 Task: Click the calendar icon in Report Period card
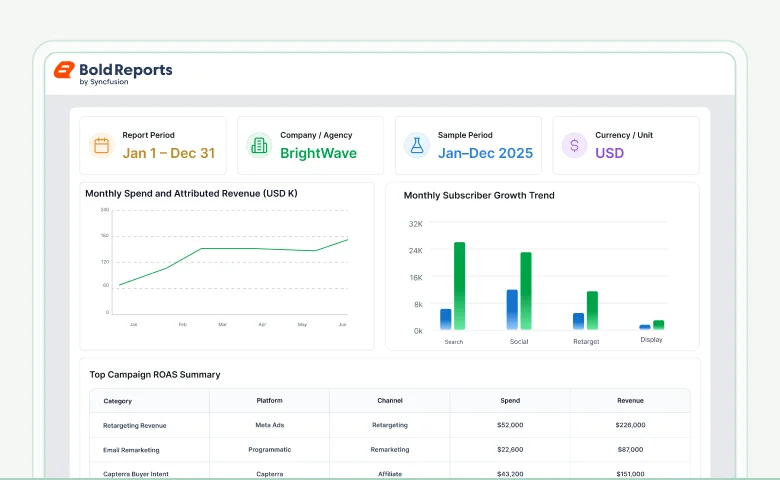click(x=101, y=145)
